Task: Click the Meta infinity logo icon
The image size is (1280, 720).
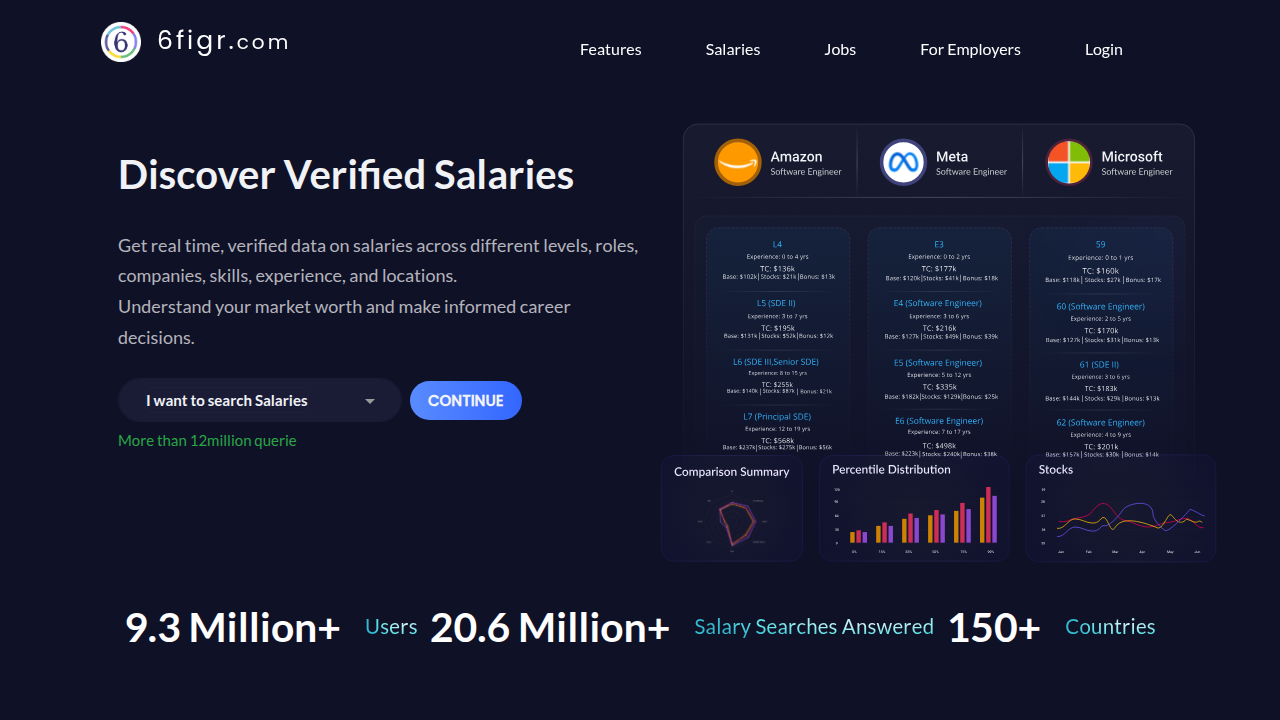Action: (904, 162)
